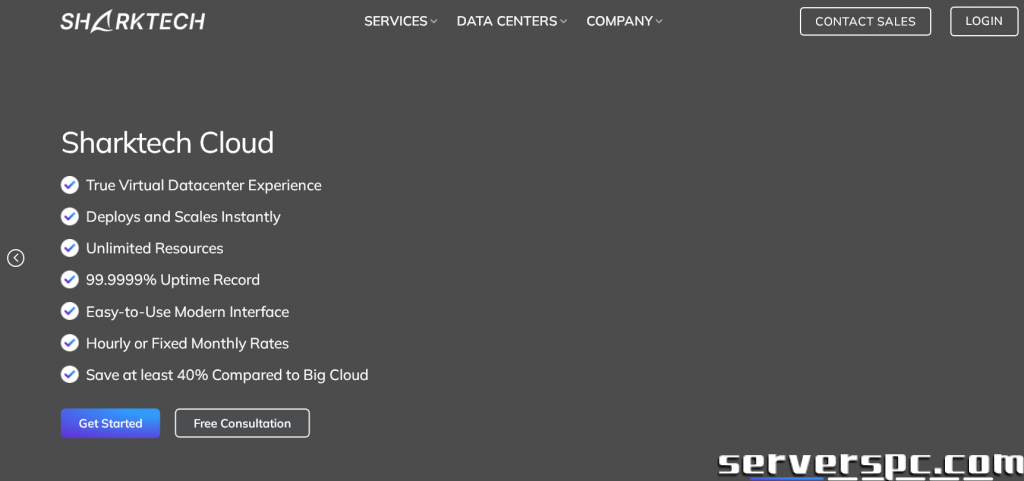This screenshot has height=481, width=1024.
Task: Click checkmark icon beside True Virtual Datacenter Experience
Action: point(70,185)
